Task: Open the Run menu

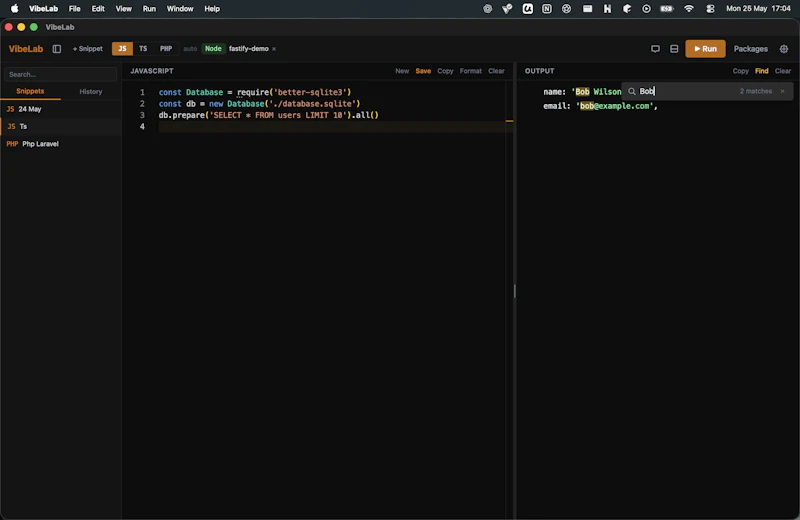Action: pyautogui.click(x=149, y=9)
